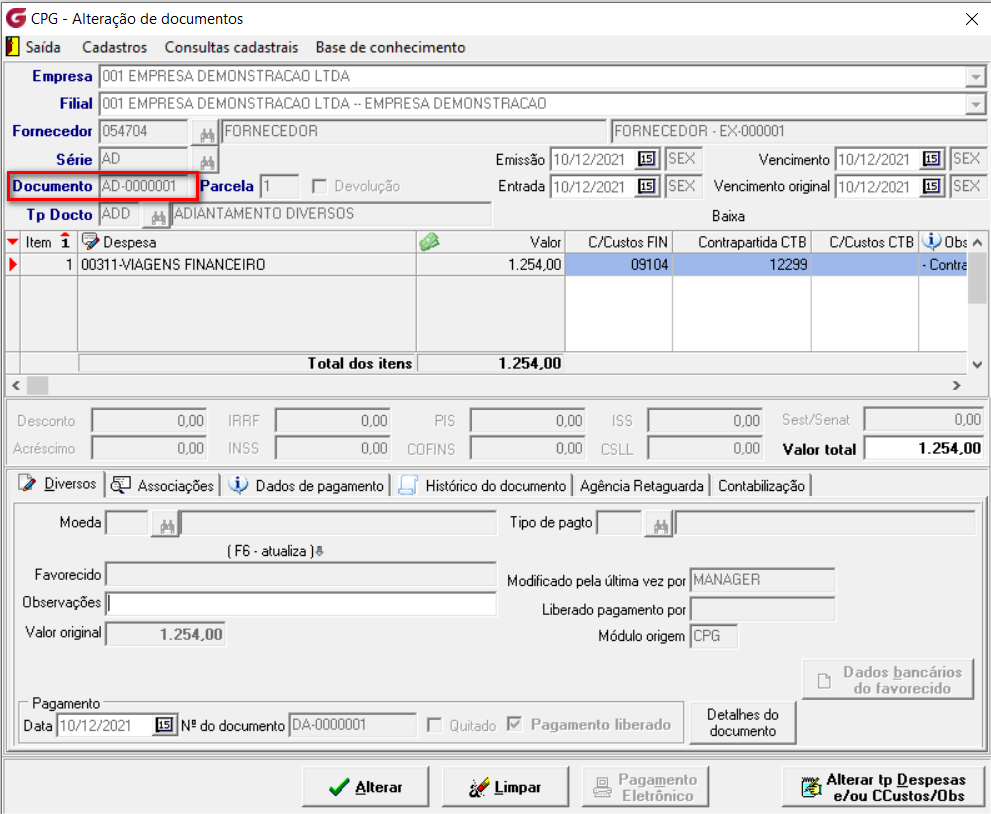Open the Pagamento Data calendar icon

click(x=164, y=725)
